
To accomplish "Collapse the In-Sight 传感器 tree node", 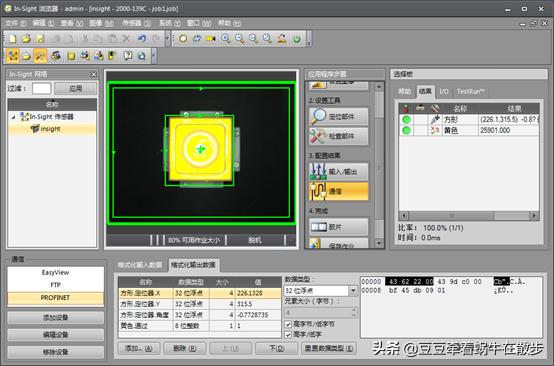I will (x=13, y=117).
